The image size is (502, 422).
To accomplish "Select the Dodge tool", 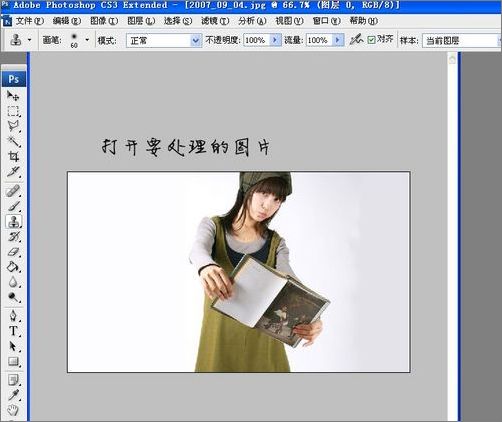I will pyautogui.click(x=13, y=297).
